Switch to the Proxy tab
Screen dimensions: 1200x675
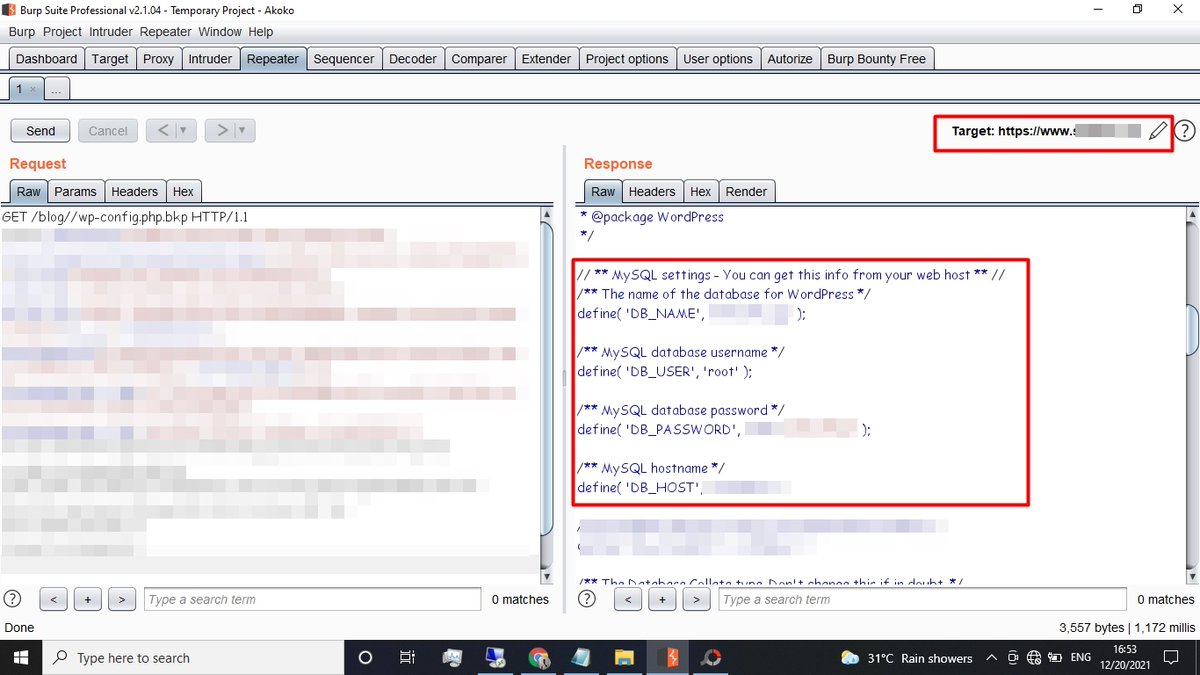point(158,59)
